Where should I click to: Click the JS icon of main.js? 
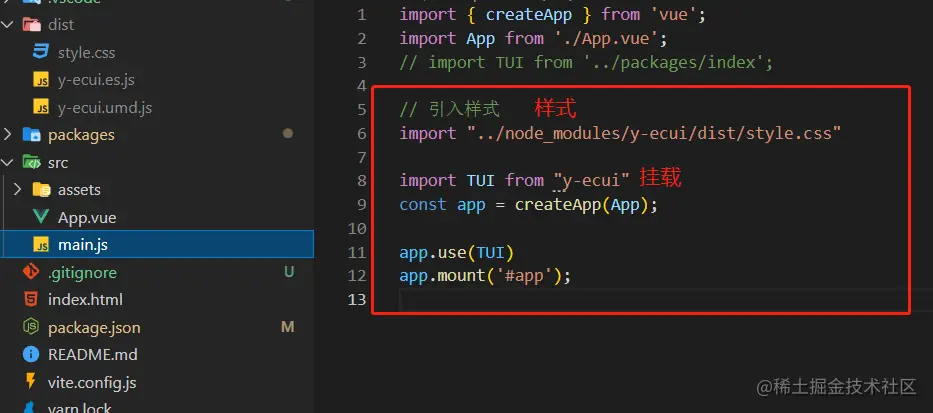click(x=41, y=245)
